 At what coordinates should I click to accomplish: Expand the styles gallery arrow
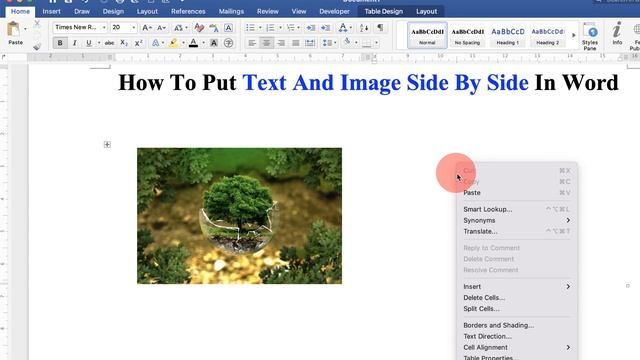click(573, 36)
